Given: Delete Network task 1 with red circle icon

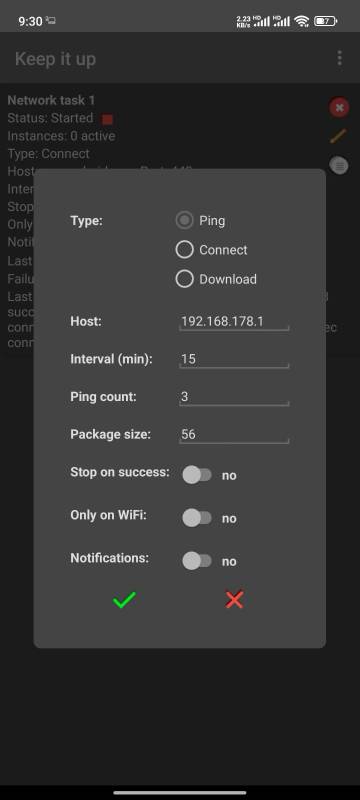Looking at the screenshot, I should pyautogui.click(x=339, y=108).
